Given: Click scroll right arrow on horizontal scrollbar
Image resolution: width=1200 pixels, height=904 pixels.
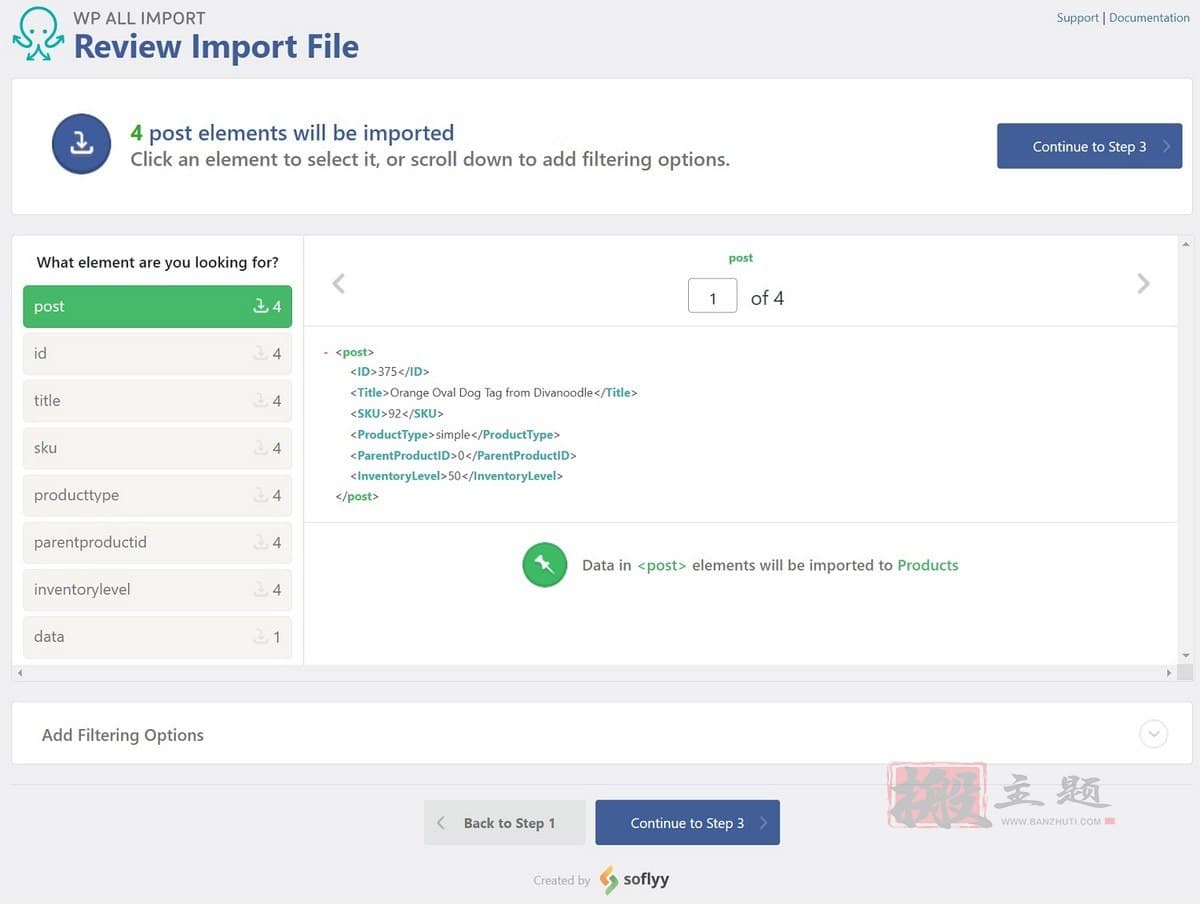Looking at the screenshot, I should coord(1169,673).
